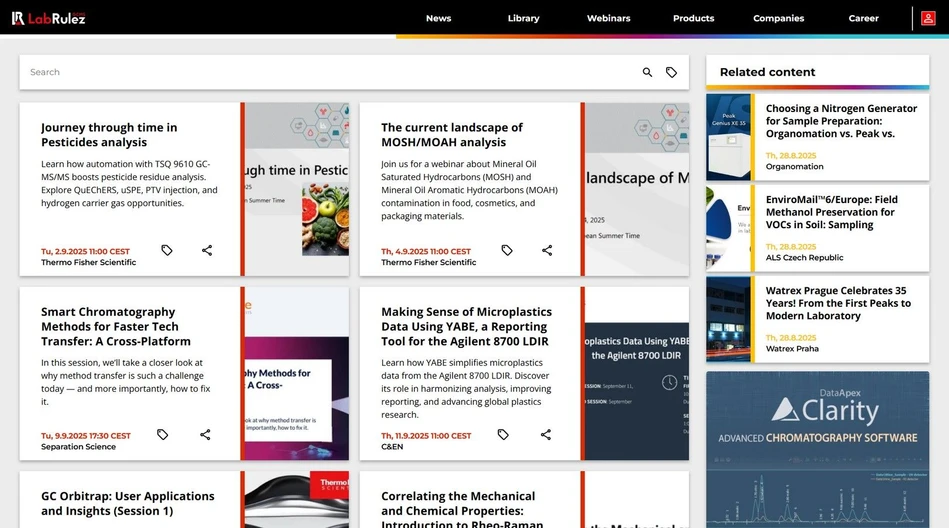This screenshot has width=949, height=528.
Task: Open Journey through time in Pesticides analysis
Action: pos(109,135)
